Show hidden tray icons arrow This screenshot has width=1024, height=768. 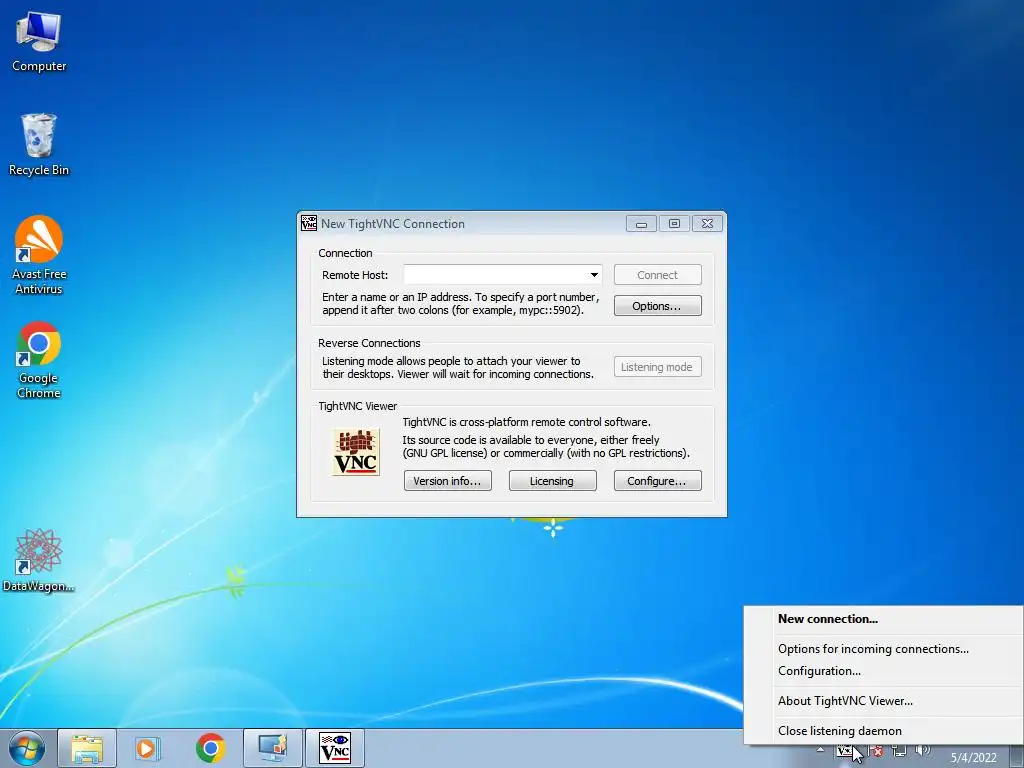820,750
